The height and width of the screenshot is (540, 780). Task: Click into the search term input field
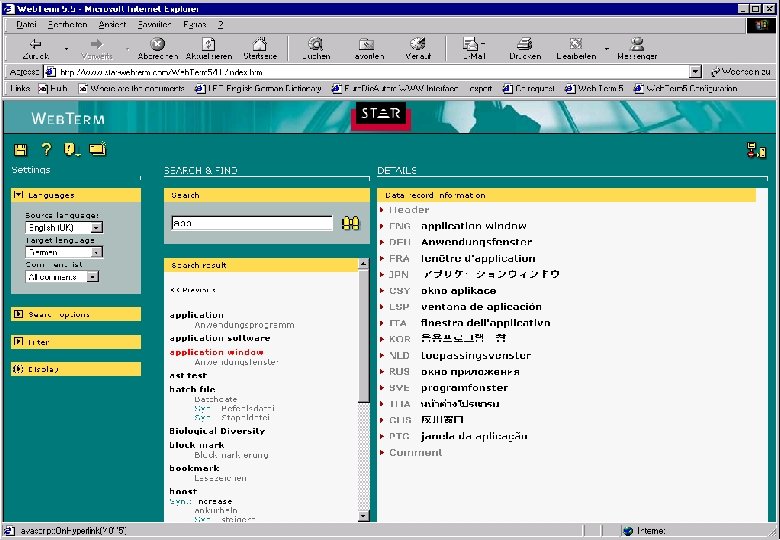(x=252, y=223)
